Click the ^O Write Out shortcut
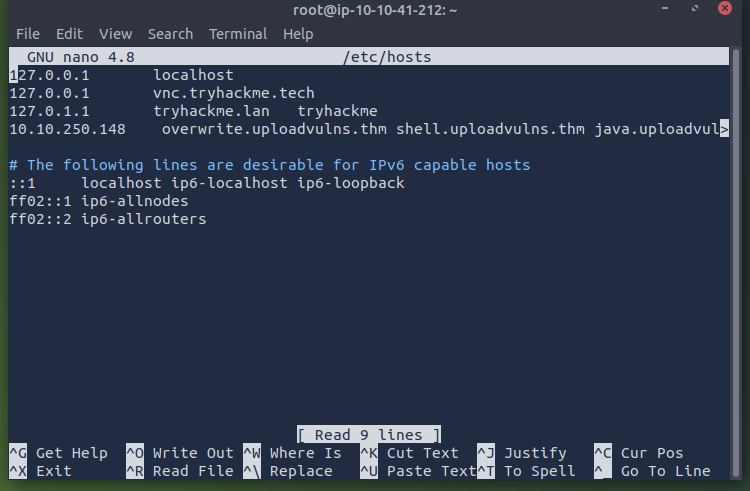750x491 pixels. tap(180, 453)
